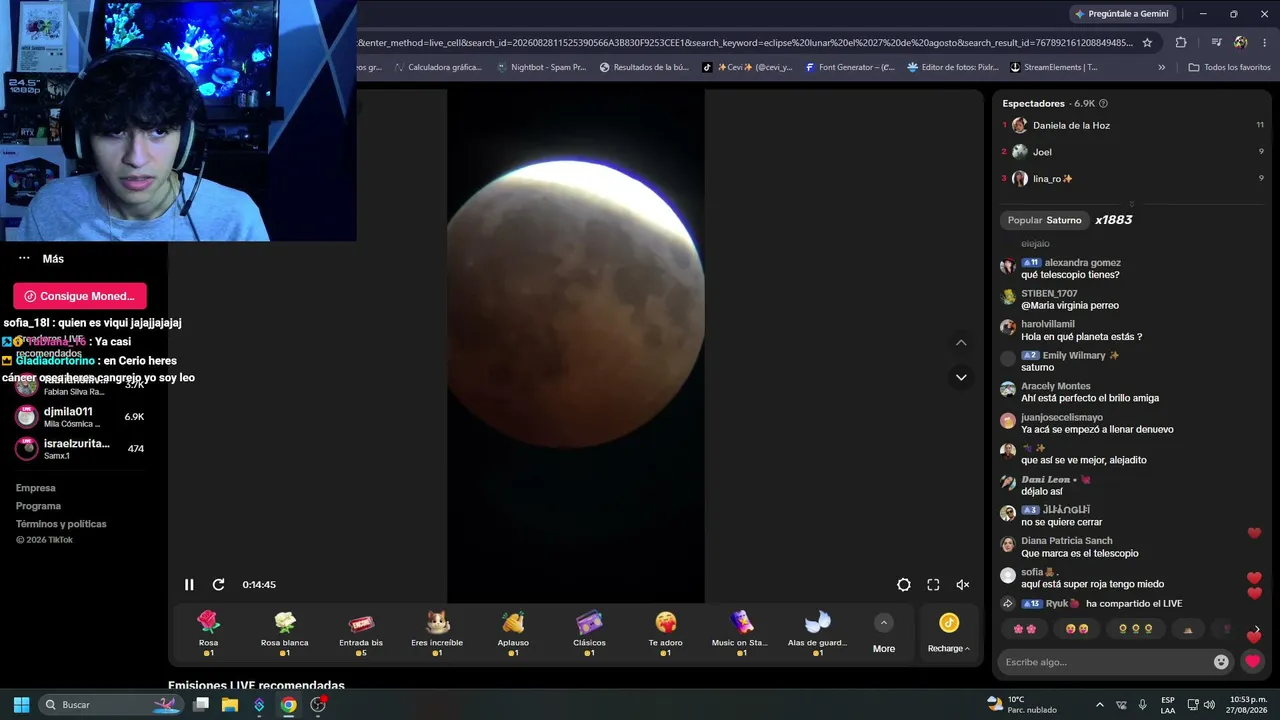
Task: Send the Music on Stage gift
Action: coord(741,634)
